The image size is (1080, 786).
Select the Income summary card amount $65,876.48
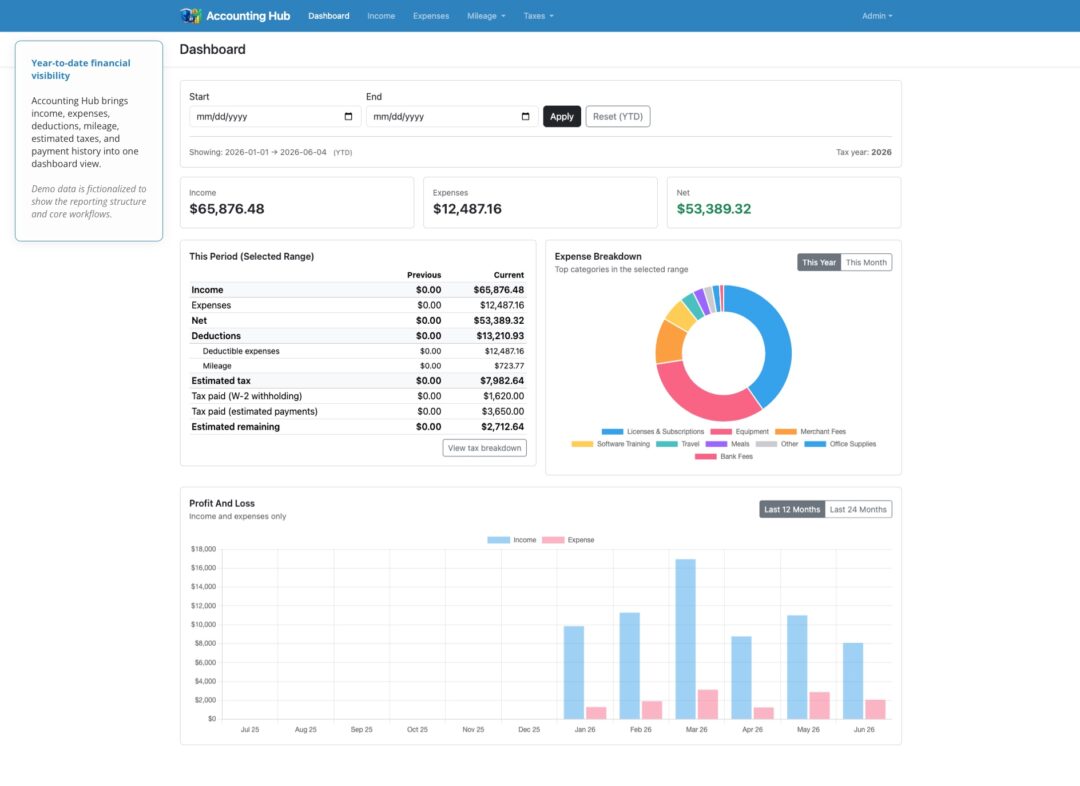tap(227, 209)
